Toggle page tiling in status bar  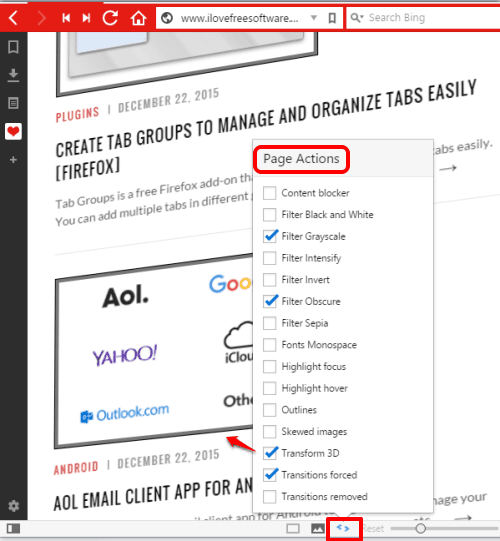click(x=293, y=529)
